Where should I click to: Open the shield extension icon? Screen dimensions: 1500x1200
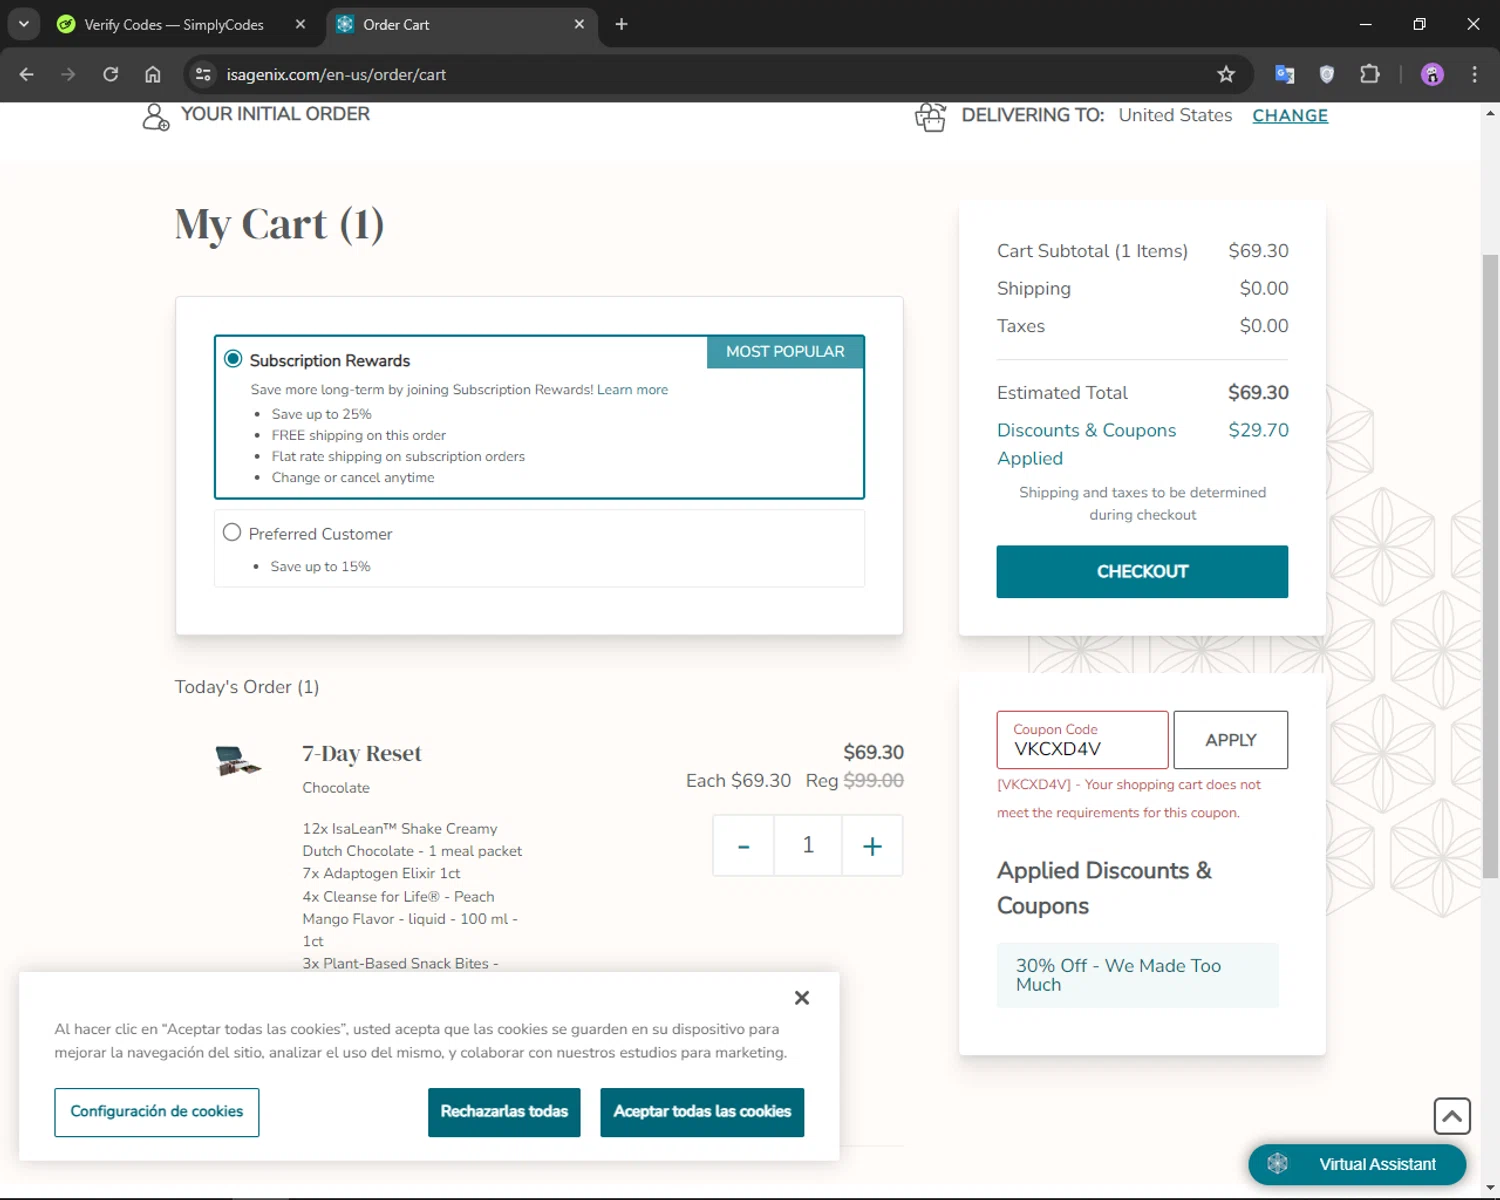coord(1327,74)
